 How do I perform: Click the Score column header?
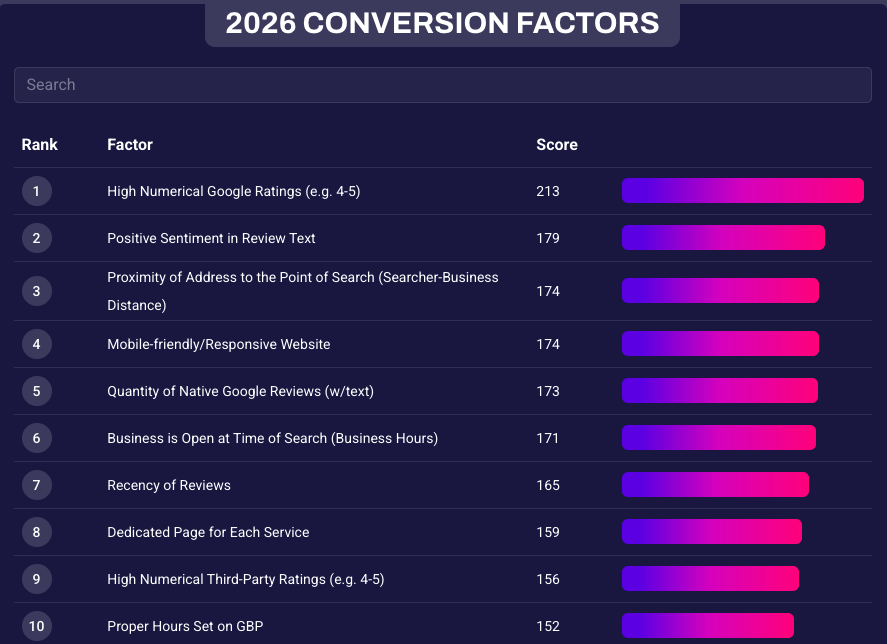557,145
